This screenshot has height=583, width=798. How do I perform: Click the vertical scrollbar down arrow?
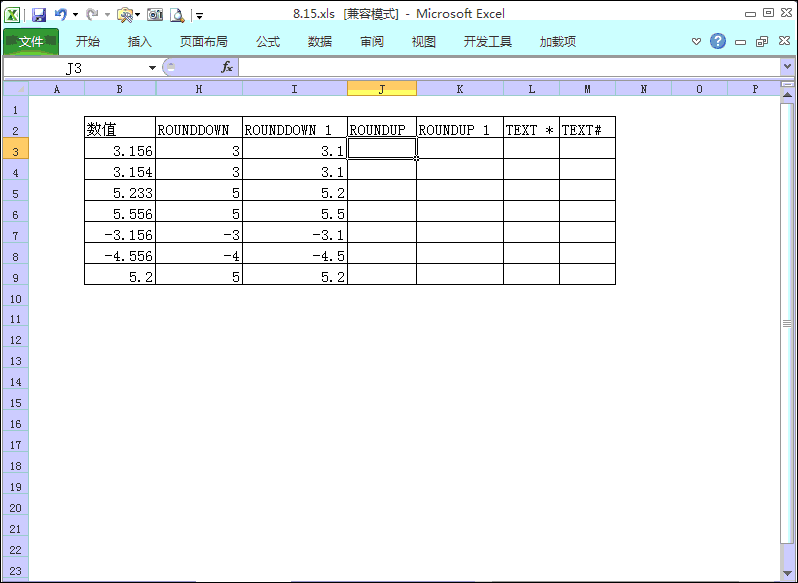coord(787,573)
